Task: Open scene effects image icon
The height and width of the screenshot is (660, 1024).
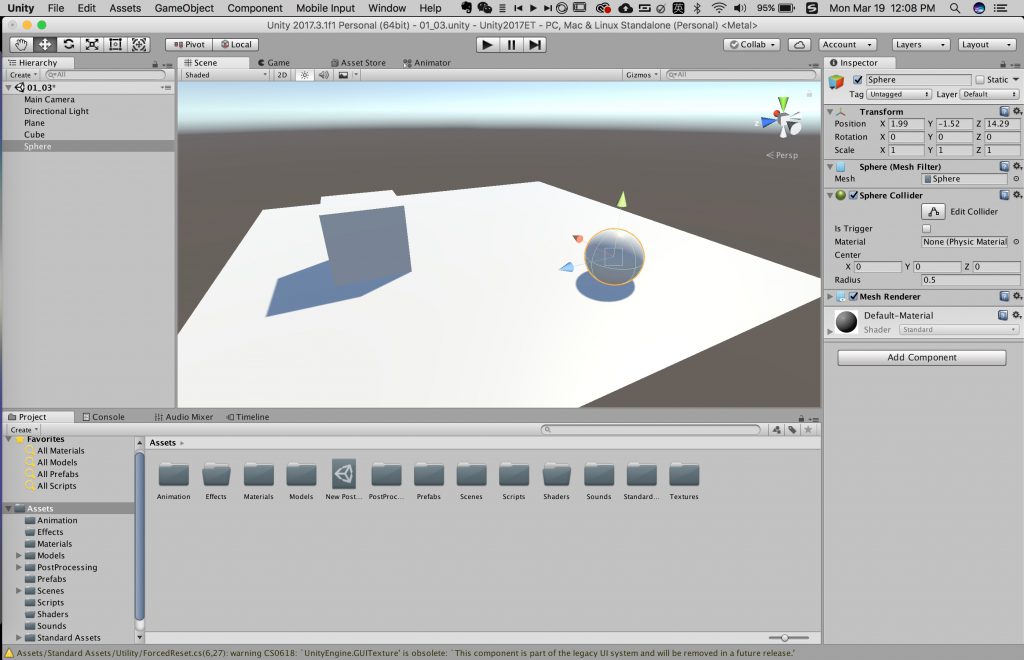Action: (344, 75)
